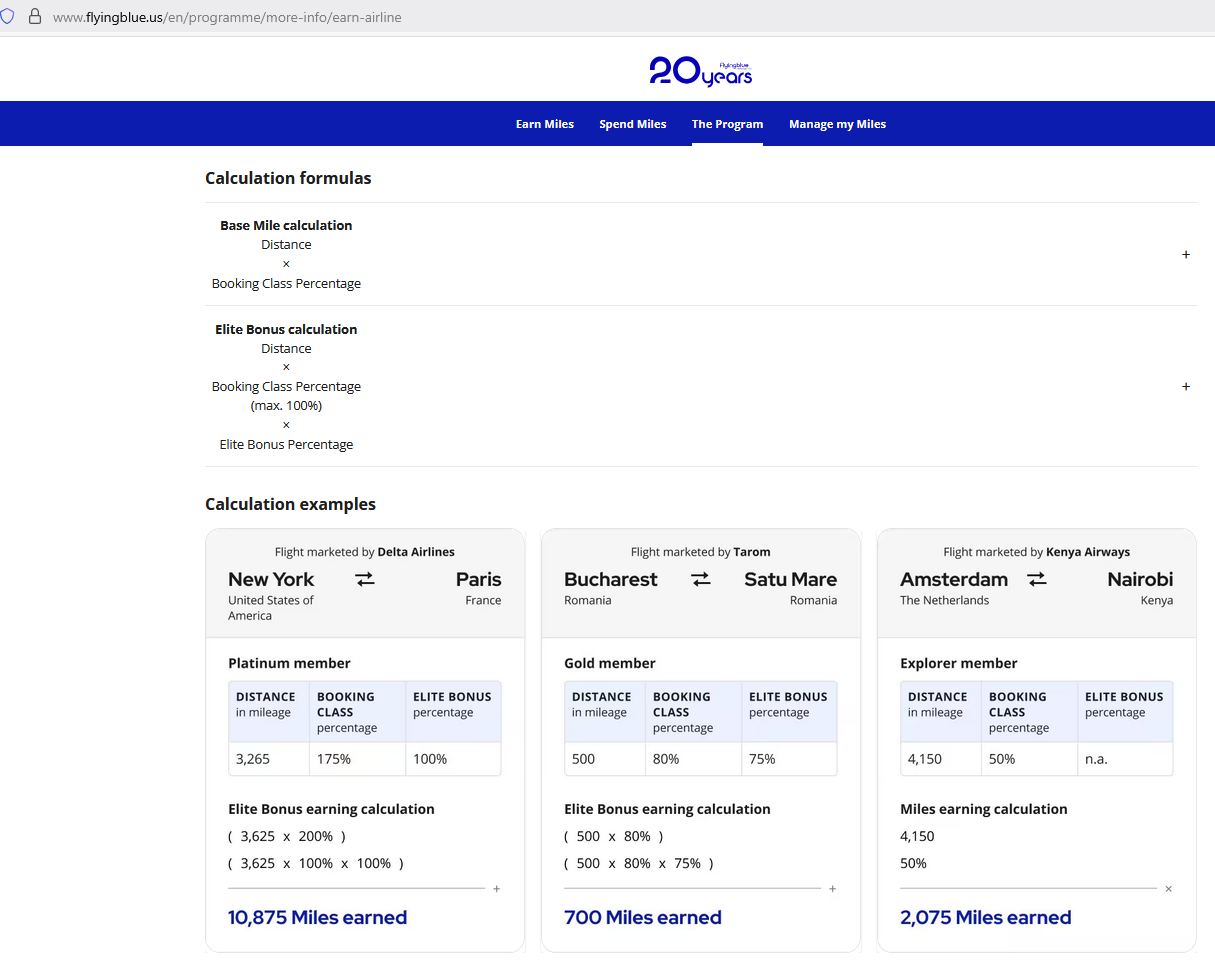Screen dimensions: 1215x965
Task: Open the Earn Miles menu
Action: [545, 124]
